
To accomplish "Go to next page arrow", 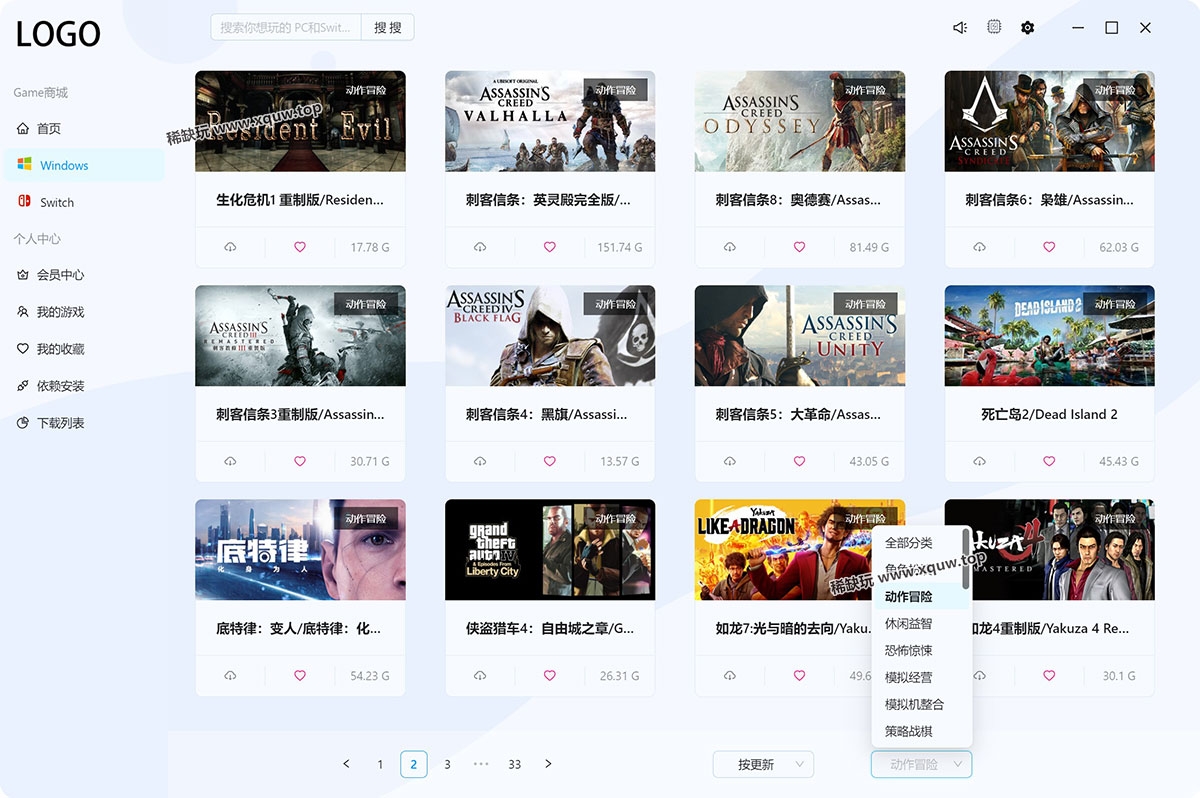I will (548, 764).
